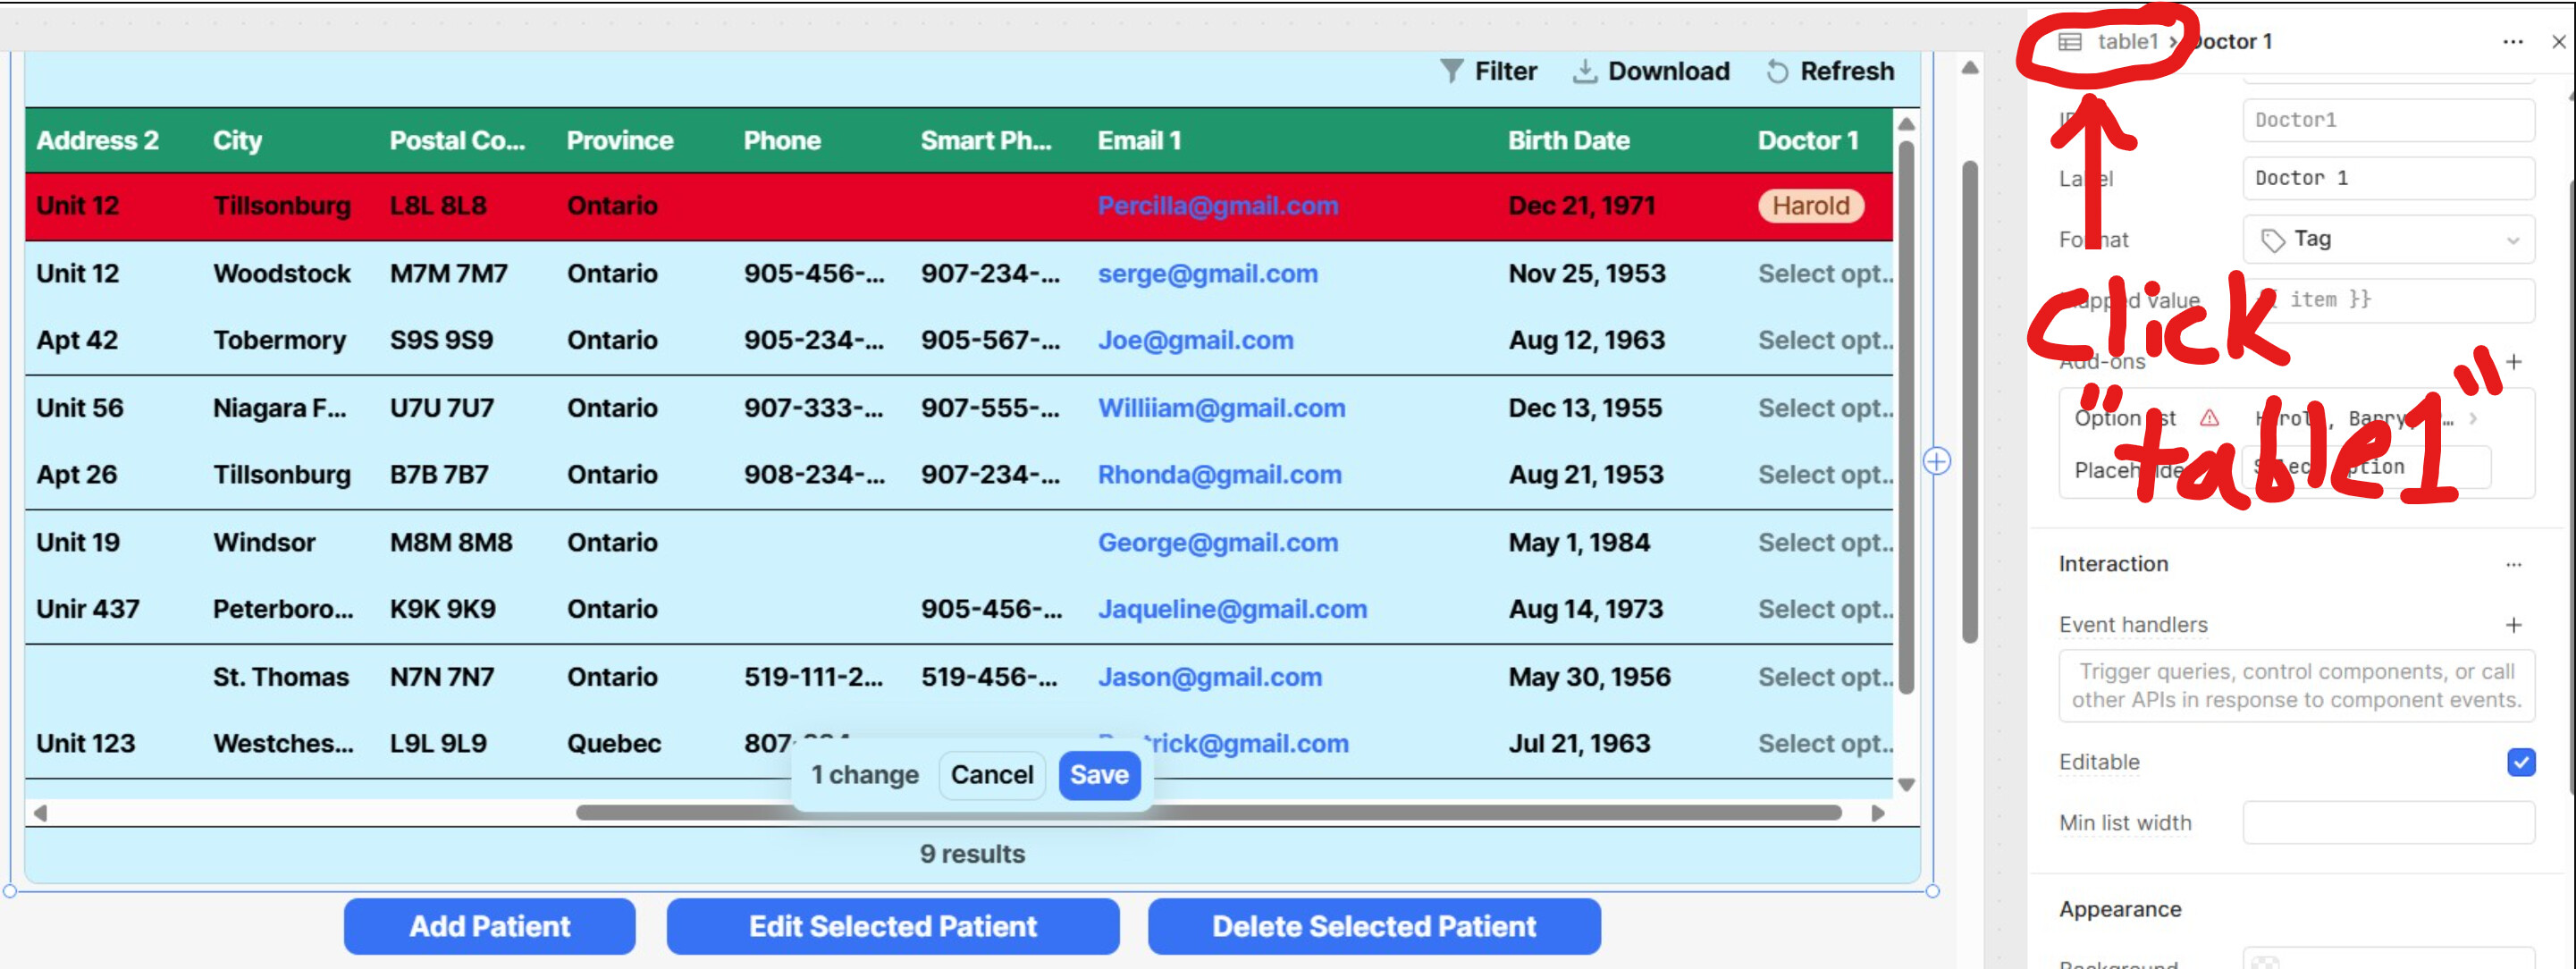Open the three-dot menu beside Doctor 1
Image resolution: width=2576 pixels, height=969 pixels.
tap(2512, 42)
